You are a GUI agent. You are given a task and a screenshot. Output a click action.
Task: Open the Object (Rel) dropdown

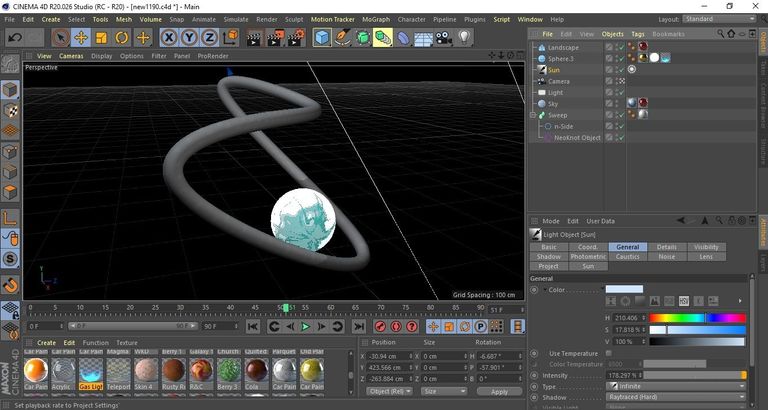[x=389, y=391]
